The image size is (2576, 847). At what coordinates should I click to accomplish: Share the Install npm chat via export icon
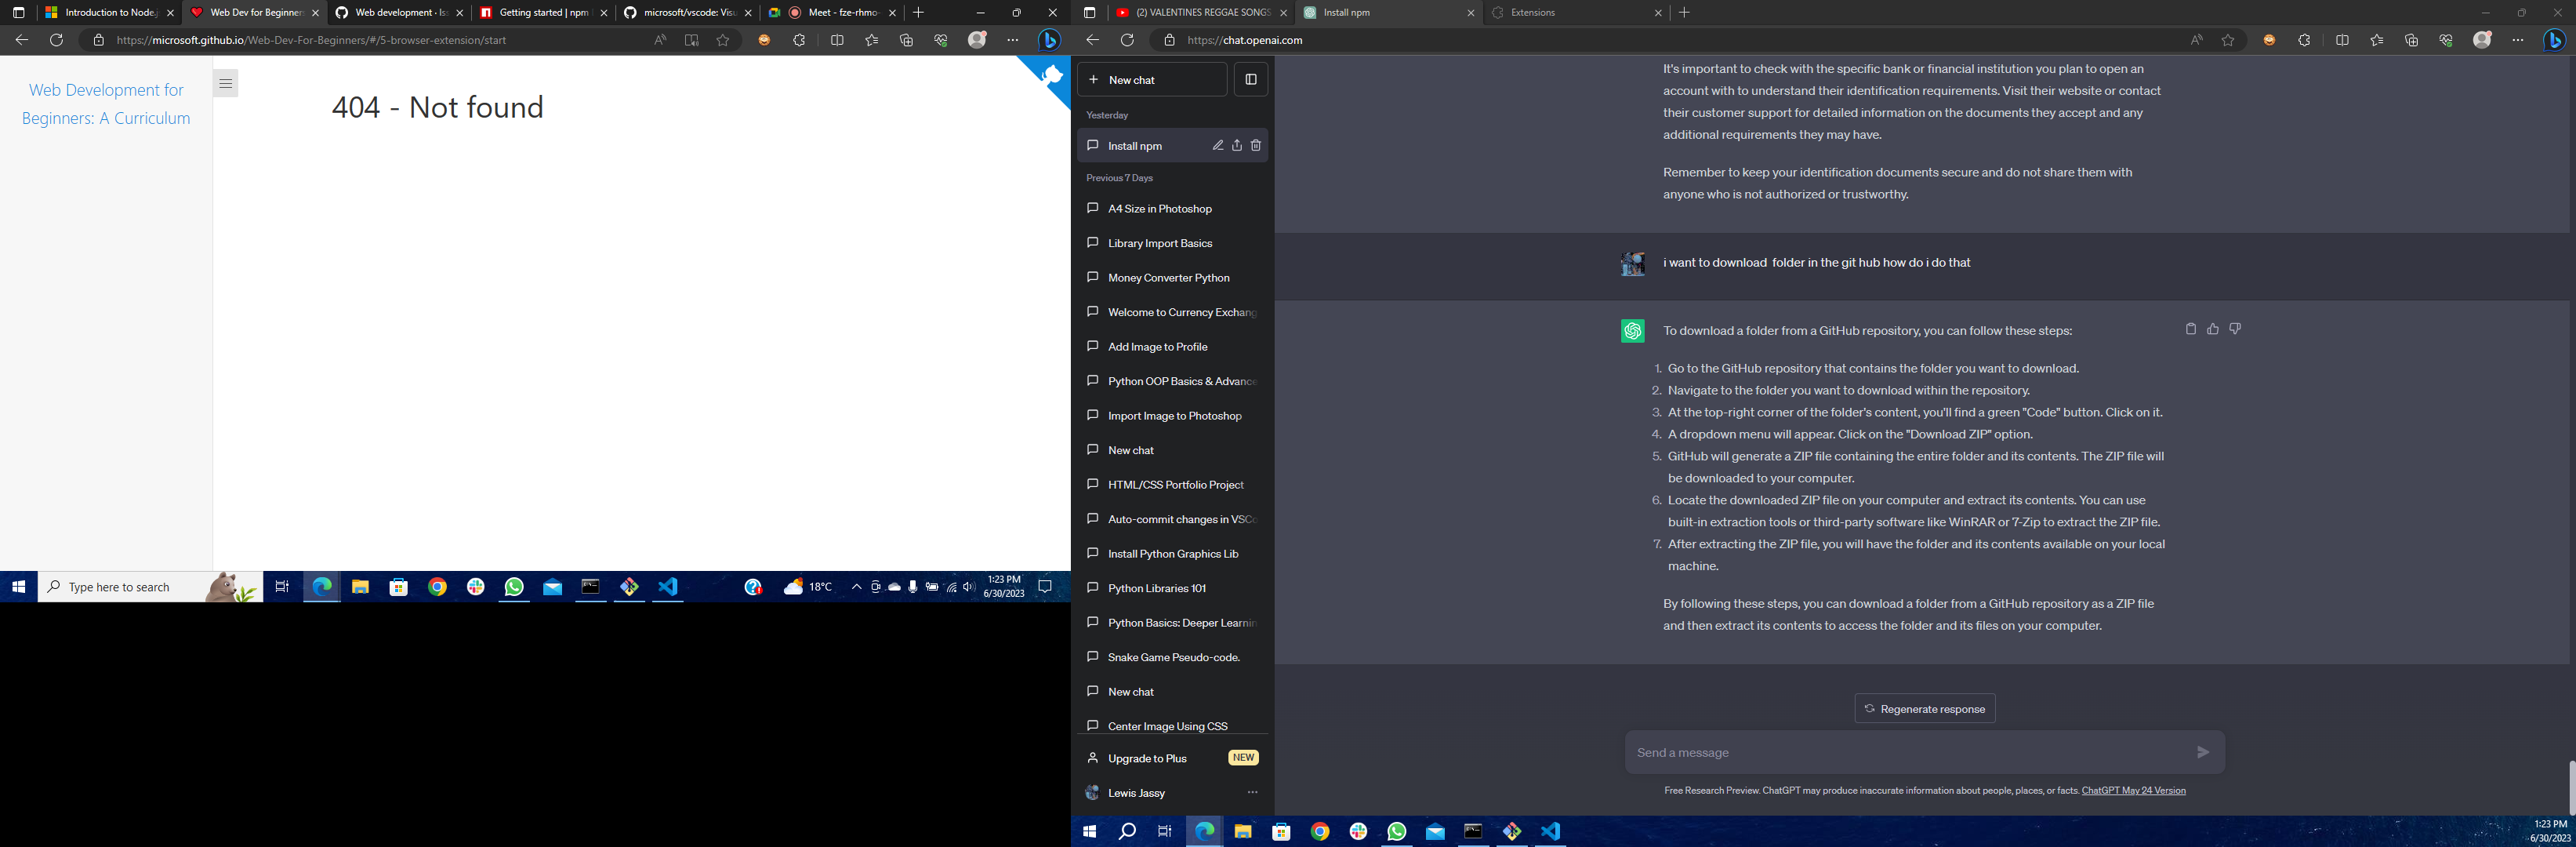[x=1237, y=145]
